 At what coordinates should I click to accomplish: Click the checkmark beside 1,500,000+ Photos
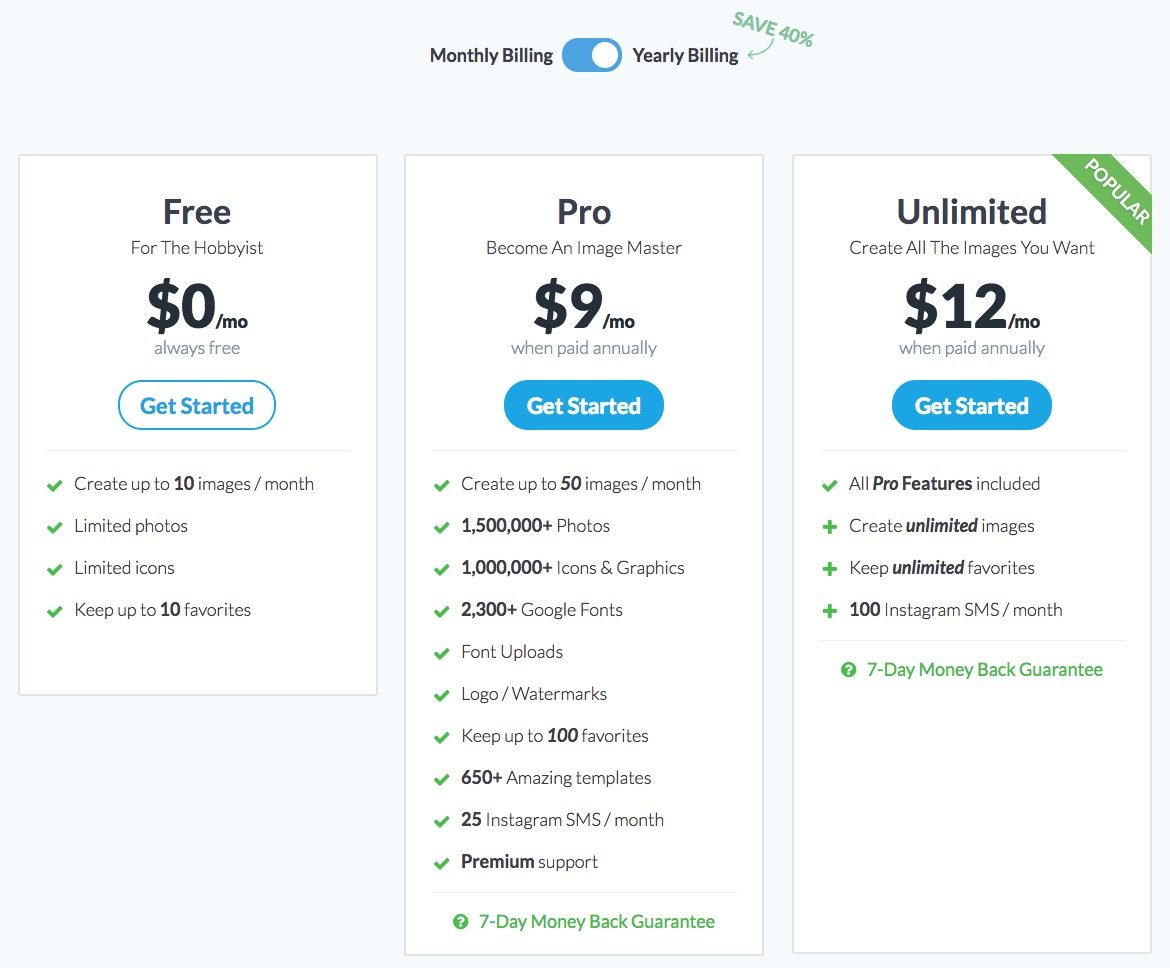(x=441, y=527)
